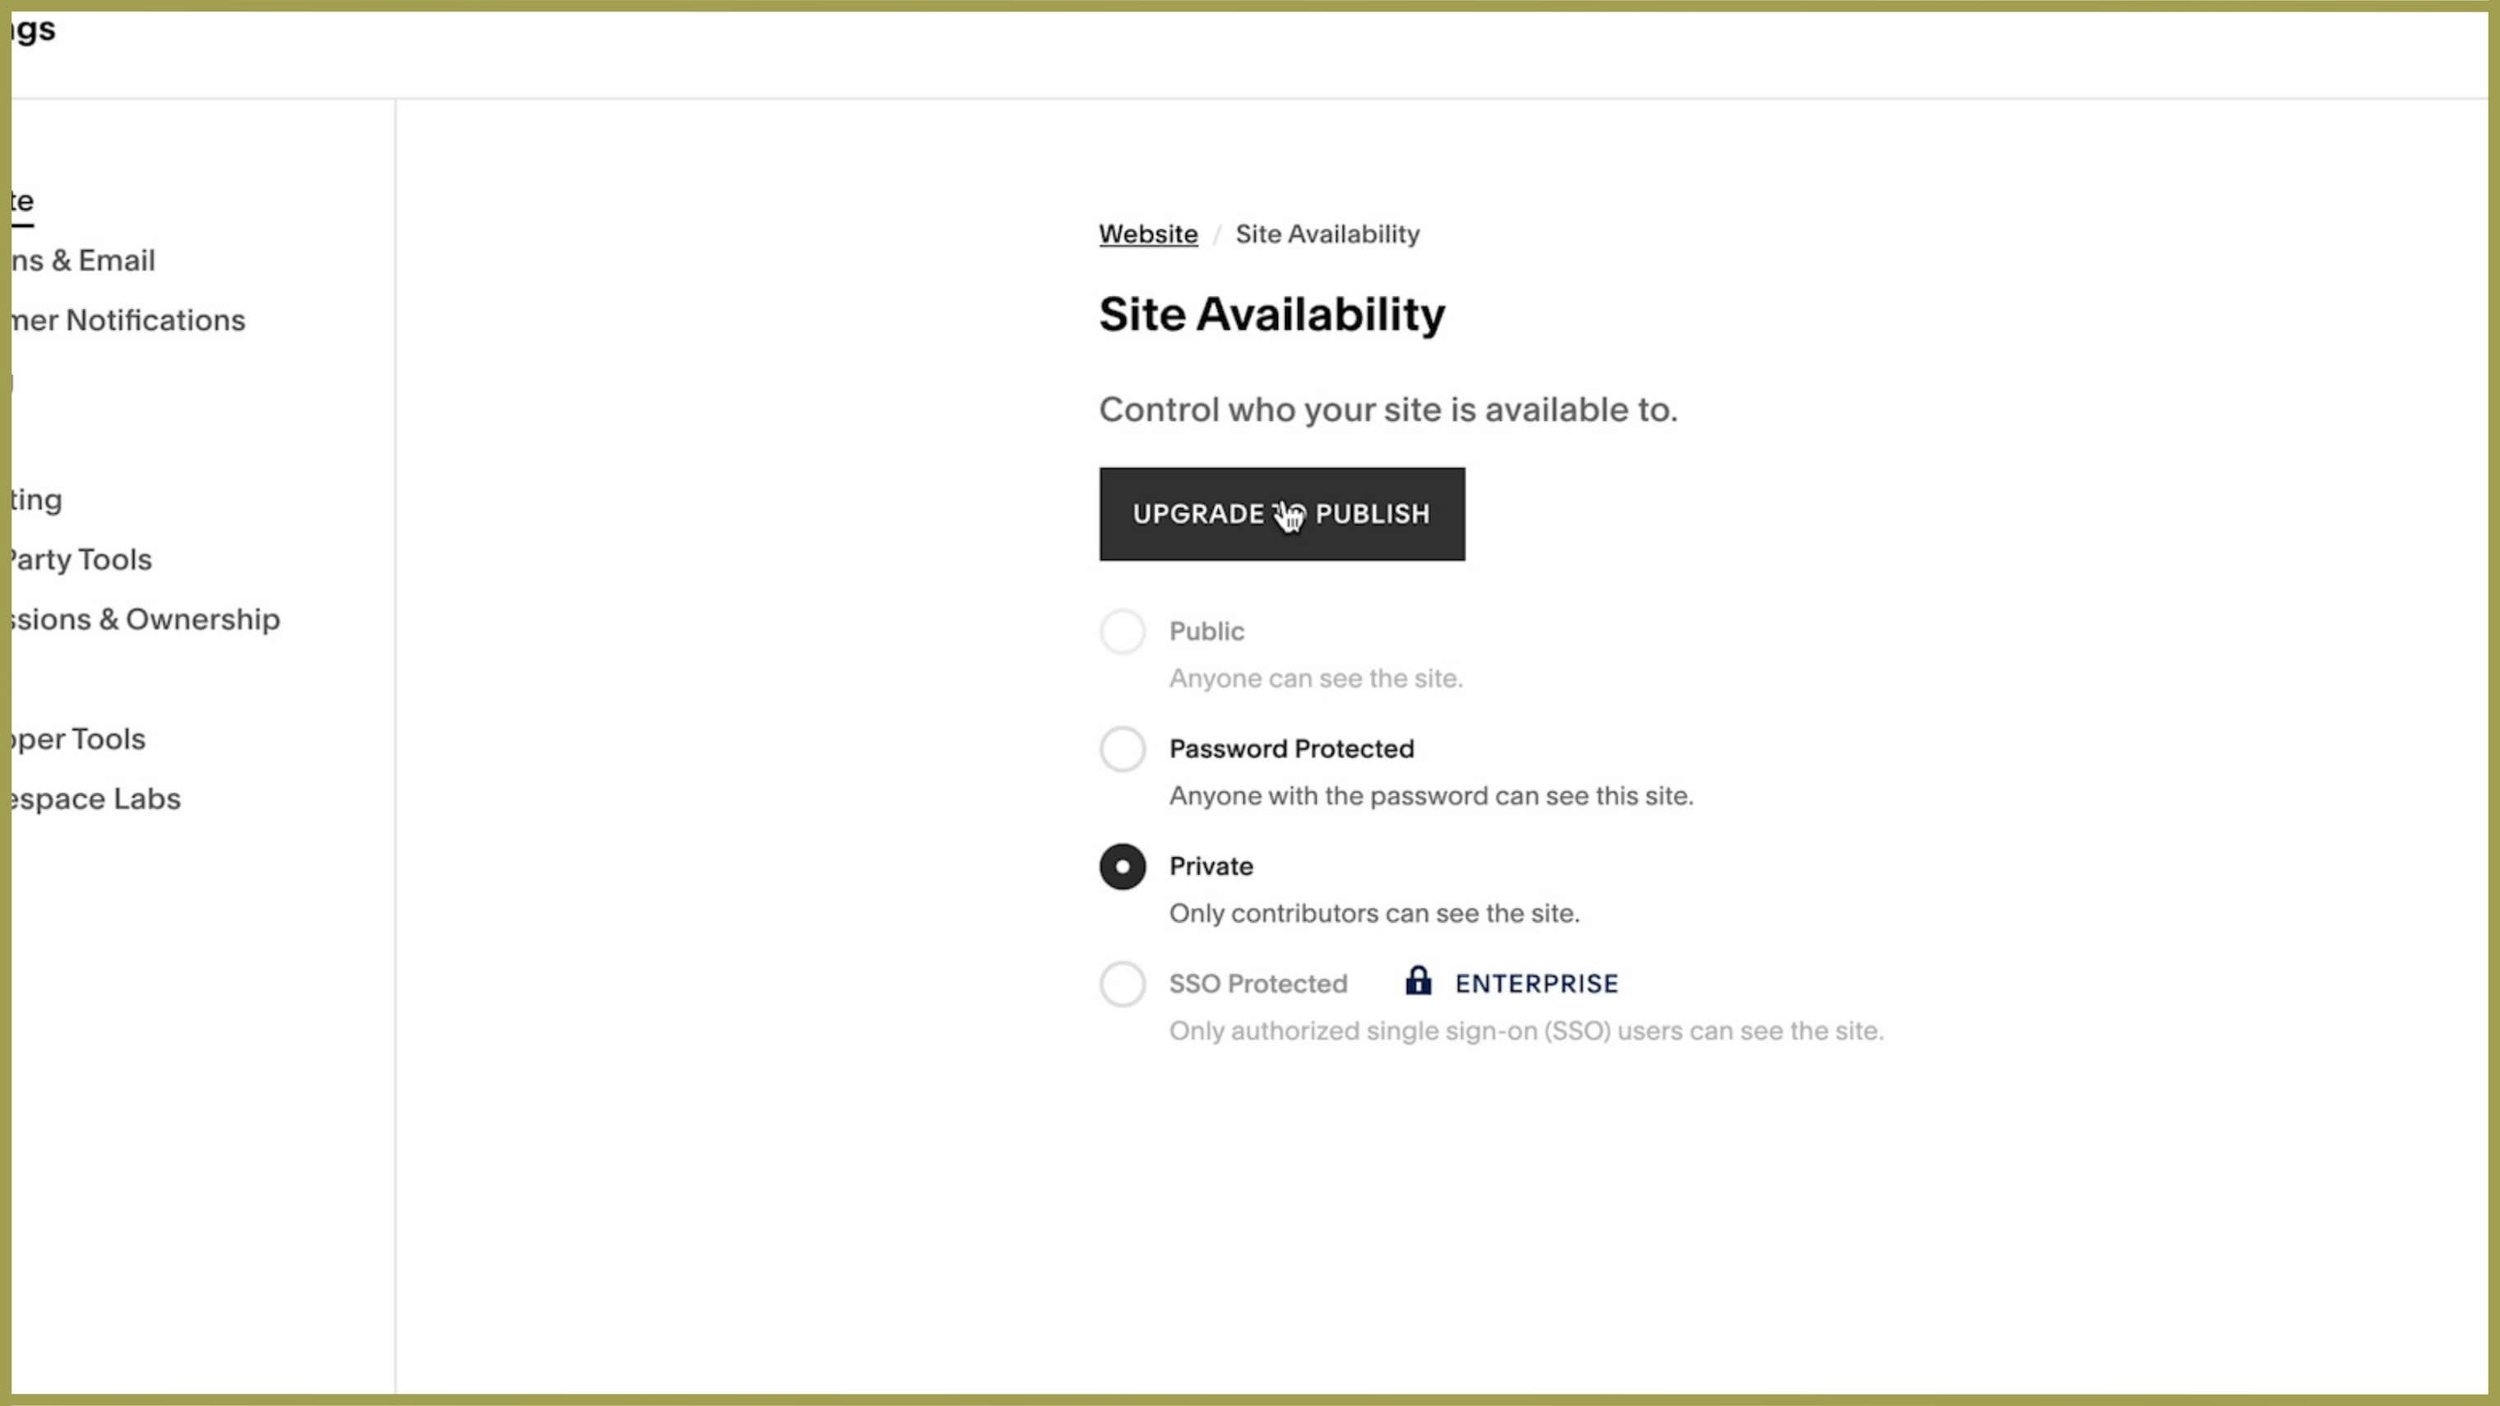The height and width of the screenshot is (1406, 2500).
Task: Choose the Password Protected radio option
Action: [1122, 749]
